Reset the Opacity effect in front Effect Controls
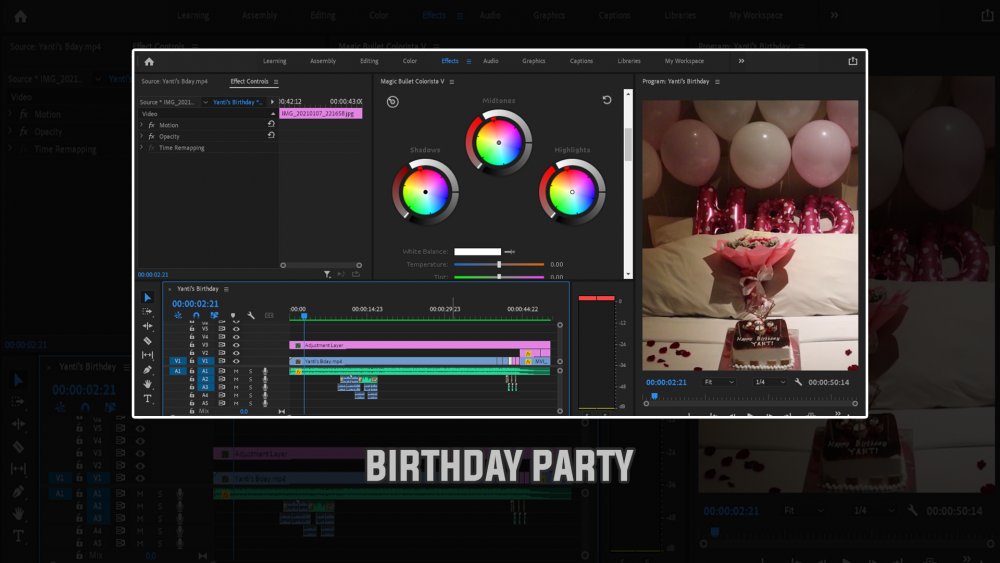Screen dimensions: 1000x563 (271, 135)
